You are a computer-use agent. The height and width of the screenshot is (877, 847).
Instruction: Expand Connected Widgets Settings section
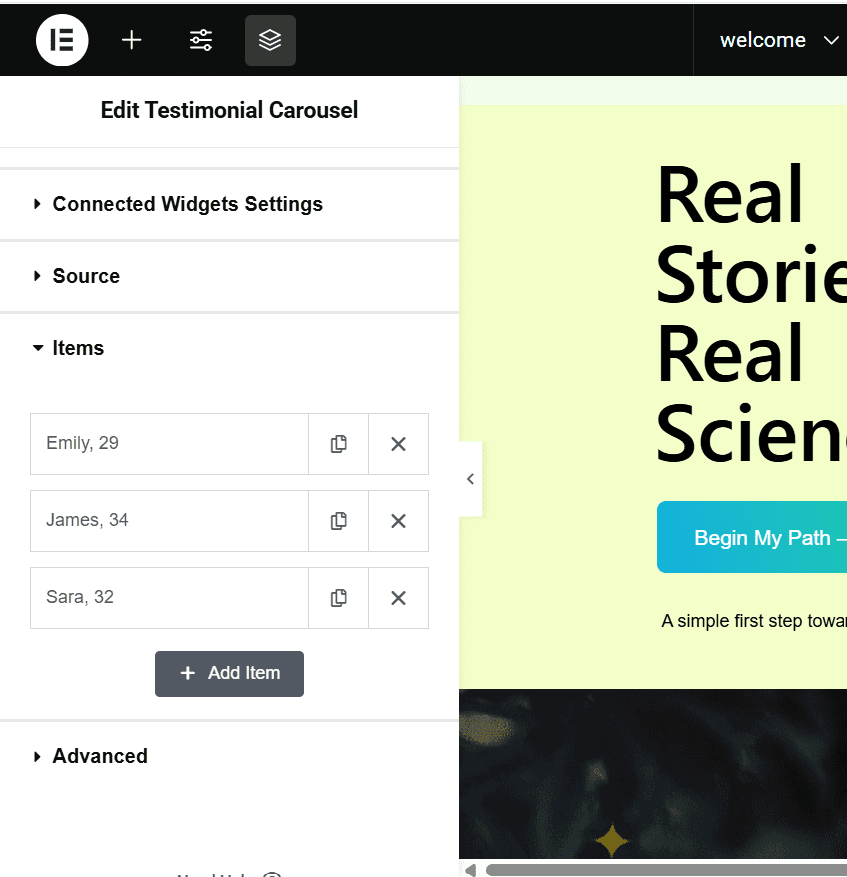click(x=187, y=204)
